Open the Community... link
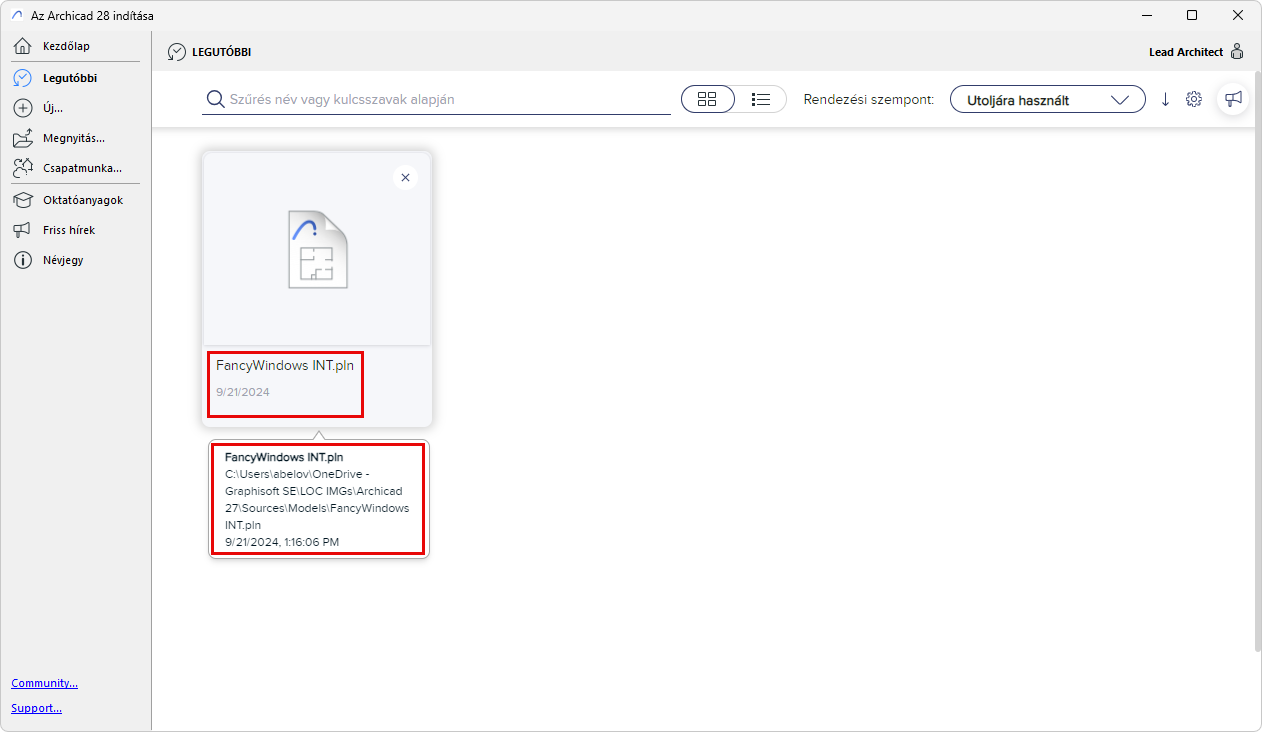 point(45,683)
